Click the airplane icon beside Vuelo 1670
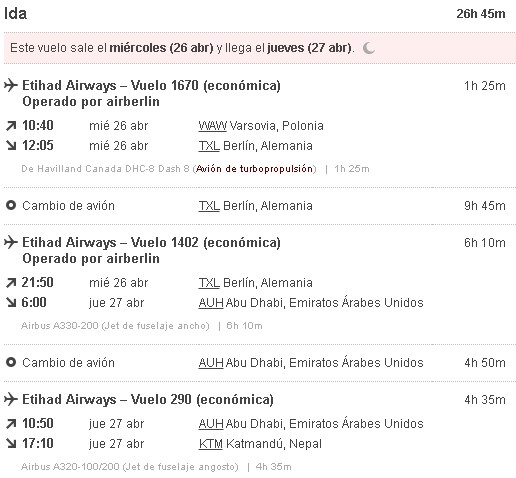Screen dimensions: 516x478 coord(11,85)
